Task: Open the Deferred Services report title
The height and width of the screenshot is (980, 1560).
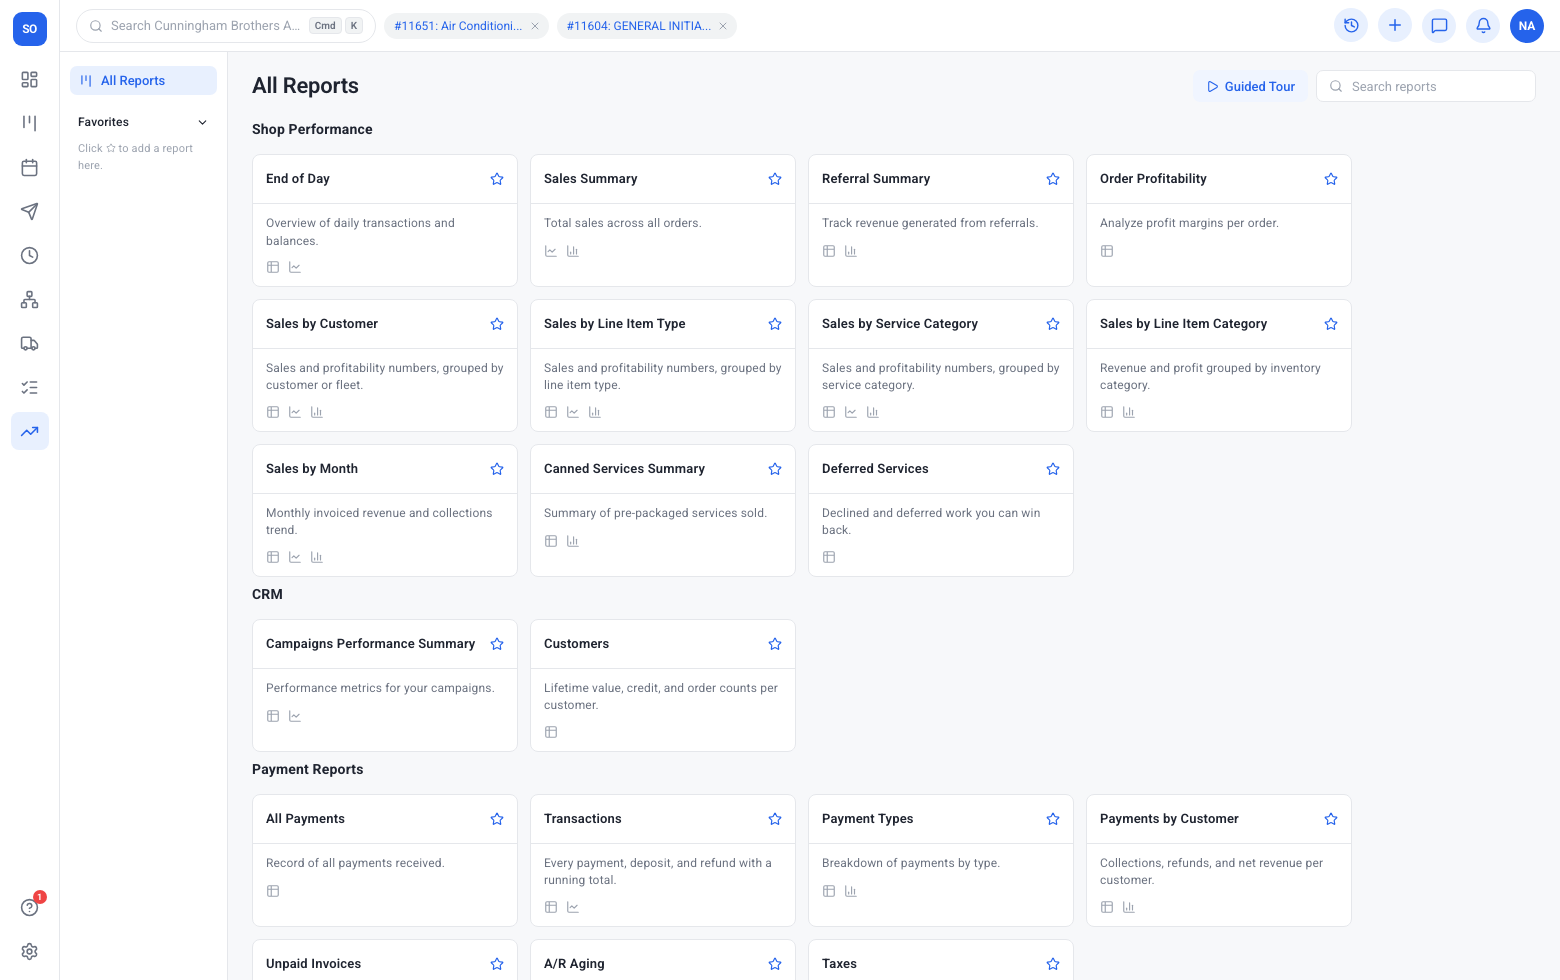Action: click(875, 469)
